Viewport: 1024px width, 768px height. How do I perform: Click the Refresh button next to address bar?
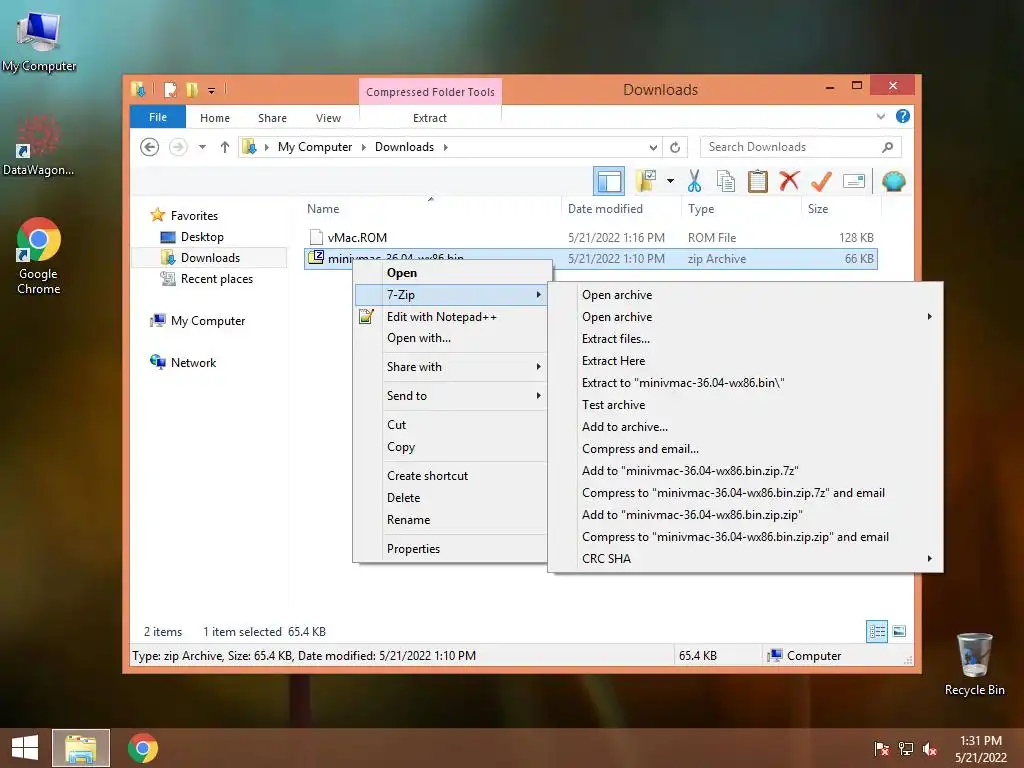675,147
